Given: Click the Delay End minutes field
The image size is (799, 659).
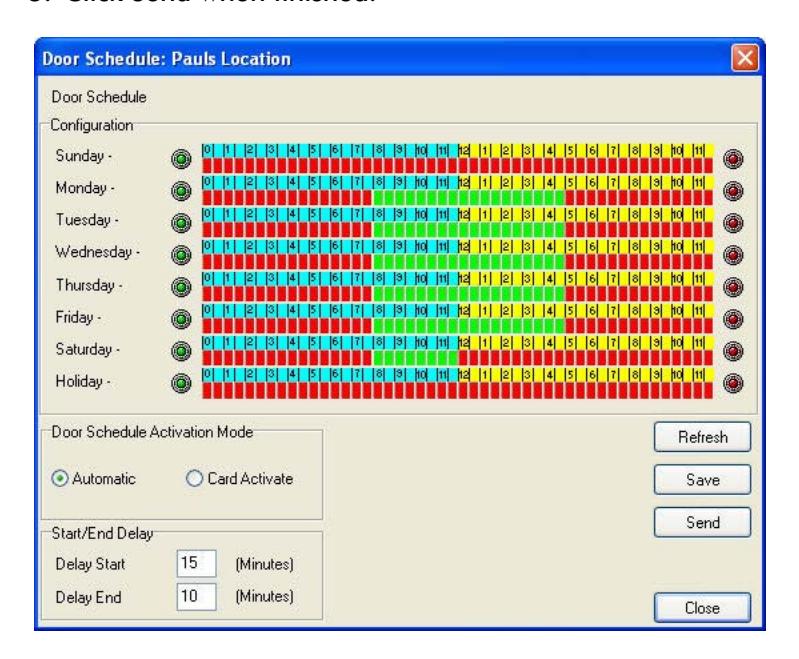Looking at the screenshot, I should [196, 596].
